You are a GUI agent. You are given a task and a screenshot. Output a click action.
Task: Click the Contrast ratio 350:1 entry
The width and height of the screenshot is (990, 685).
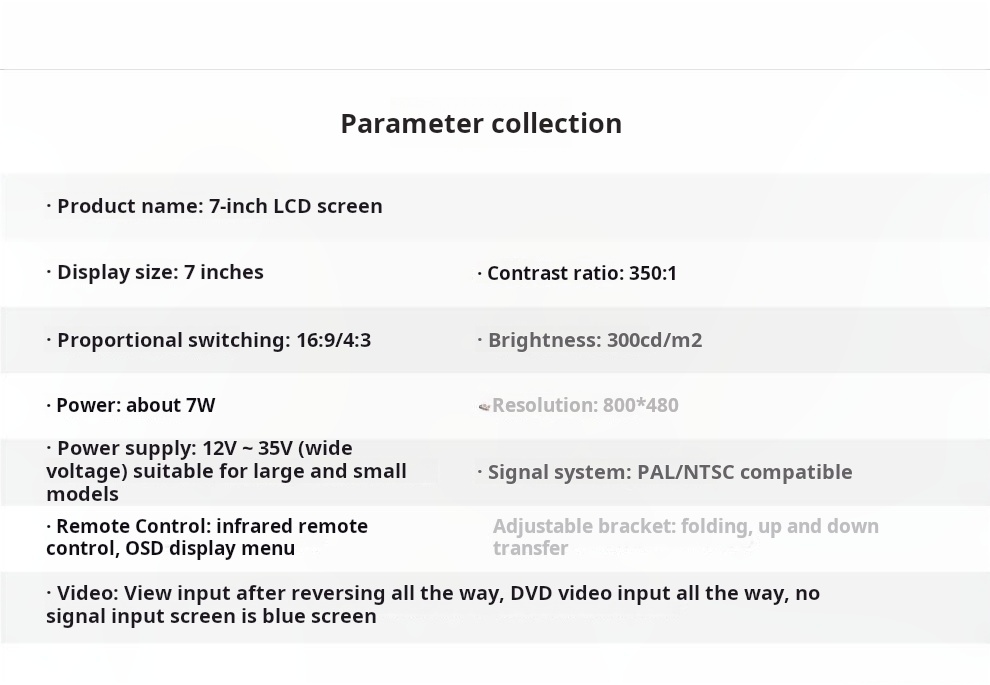(577, 273)
